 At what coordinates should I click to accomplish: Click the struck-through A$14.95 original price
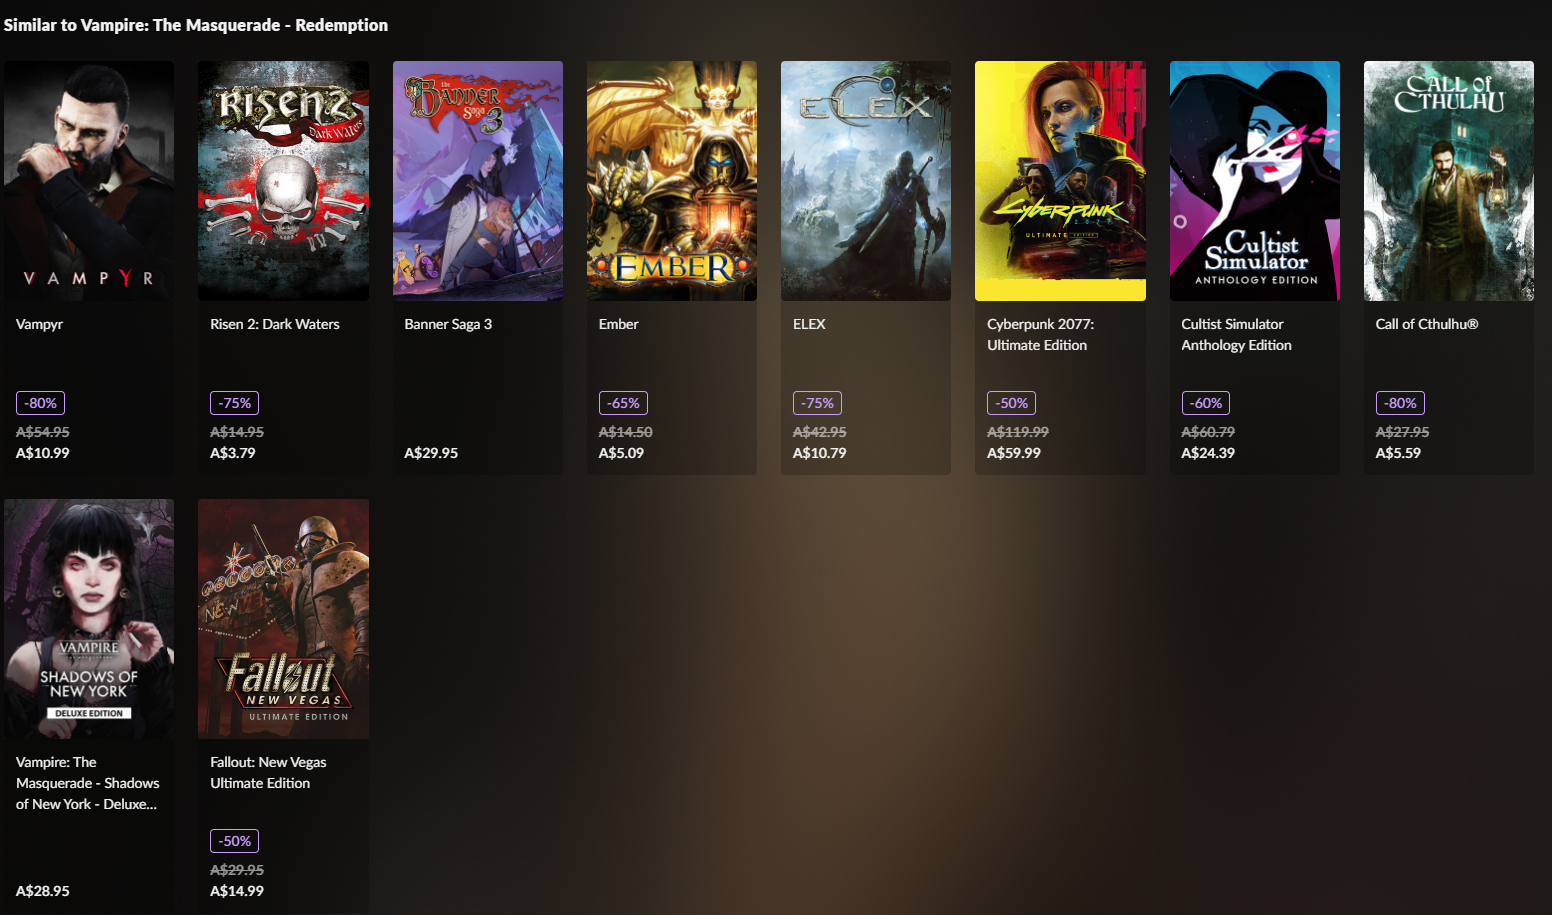(237, 432)
